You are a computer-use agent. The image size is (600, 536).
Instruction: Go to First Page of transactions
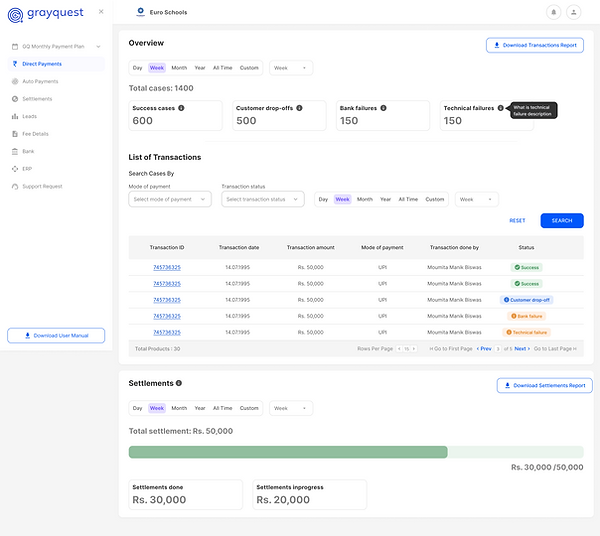[x=451, y=349]
